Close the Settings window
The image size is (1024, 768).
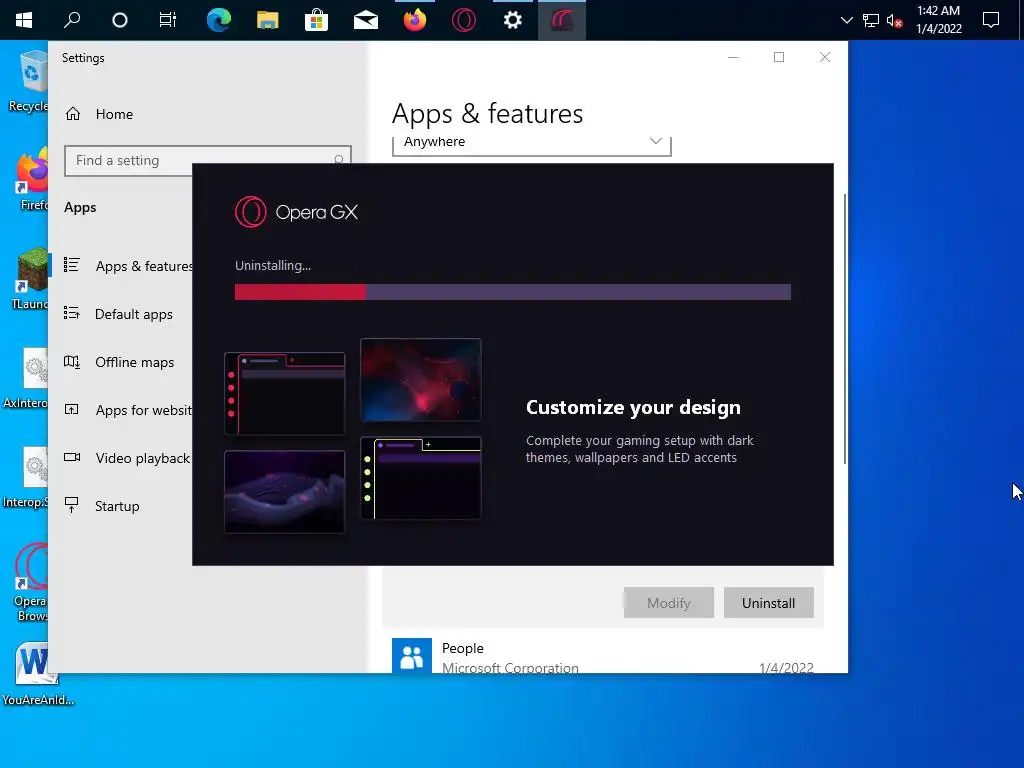click(825, 57)
